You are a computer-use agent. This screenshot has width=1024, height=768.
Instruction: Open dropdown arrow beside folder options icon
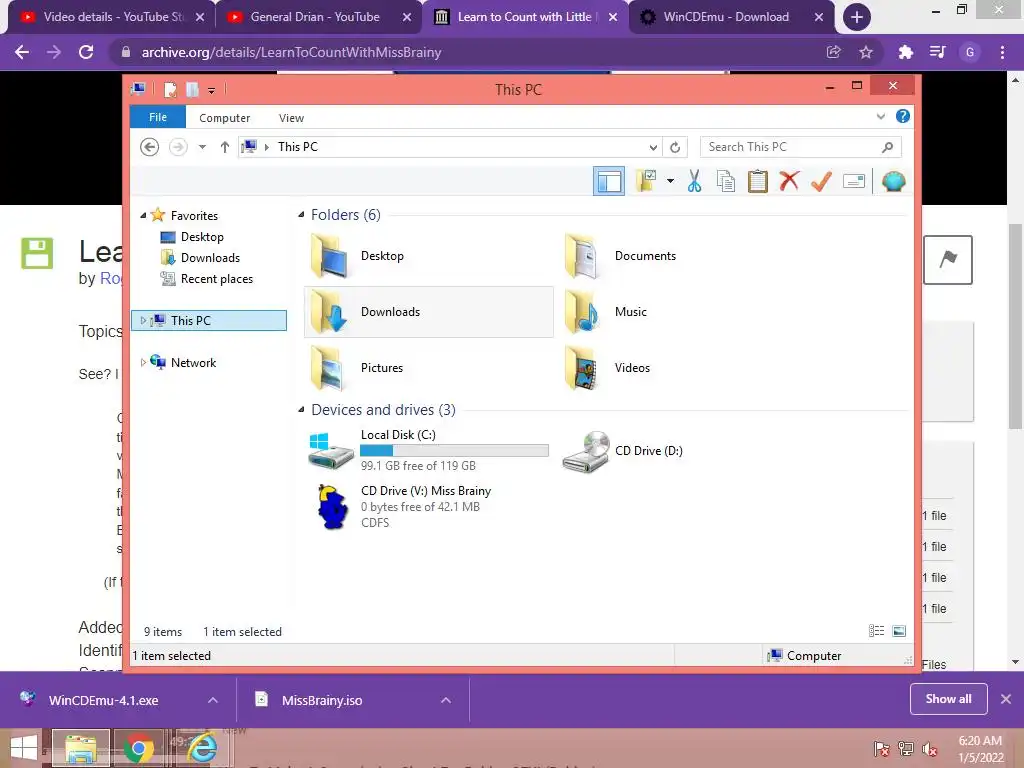point(670,181)
